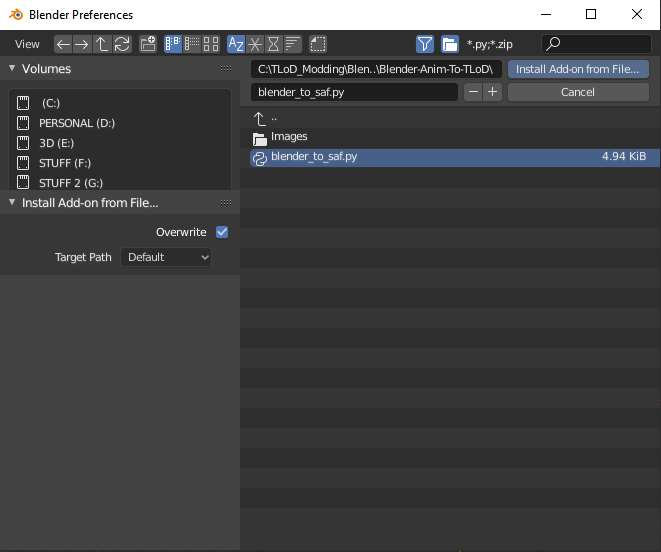Uncheck the Overwrite checkbox
Image resolution: width=661 pixels, height=552 pixels.
click(222, 232)
